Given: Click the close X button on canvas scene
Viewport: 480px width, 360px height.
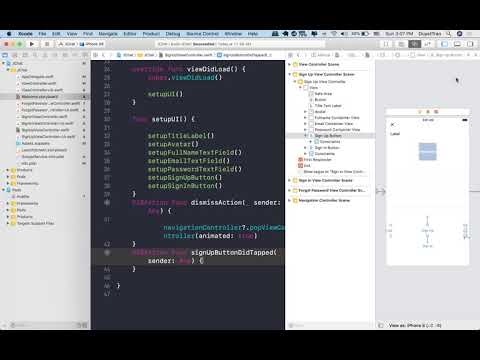Looking at the screenshot, I should 393,124.
